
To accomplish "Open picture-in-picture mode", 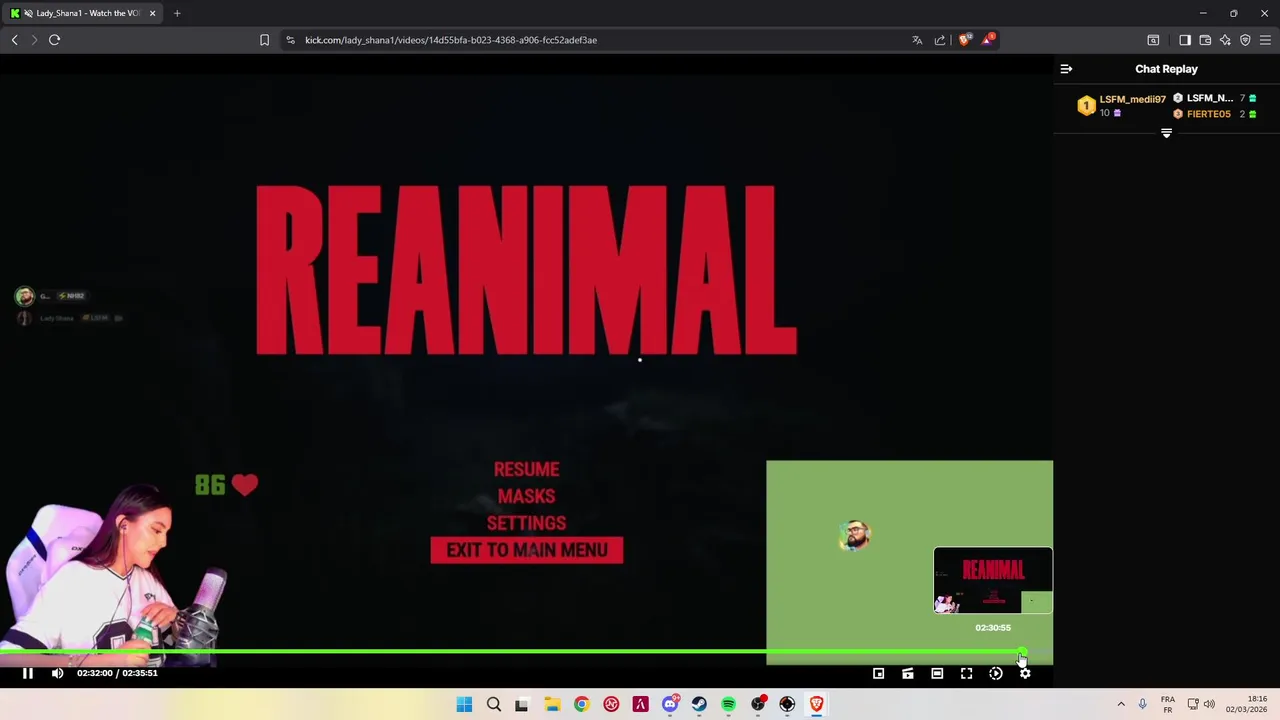I will click(x=878, y=674).
